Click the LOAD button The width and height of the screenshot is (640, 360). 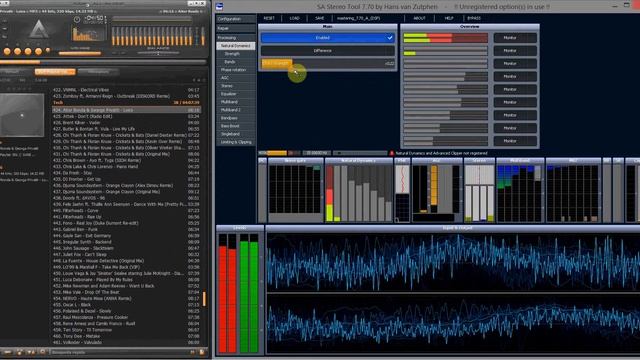click(x=294, y=18)
